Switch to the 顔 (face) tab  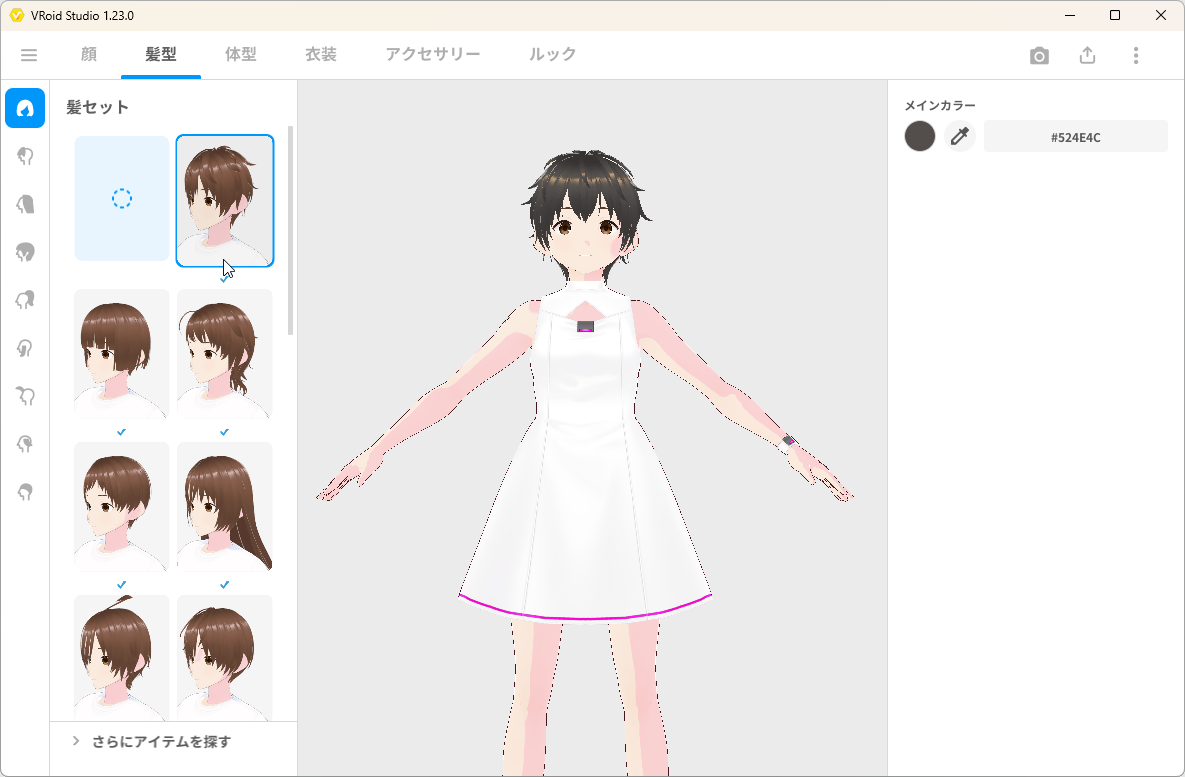coord(88,55)
